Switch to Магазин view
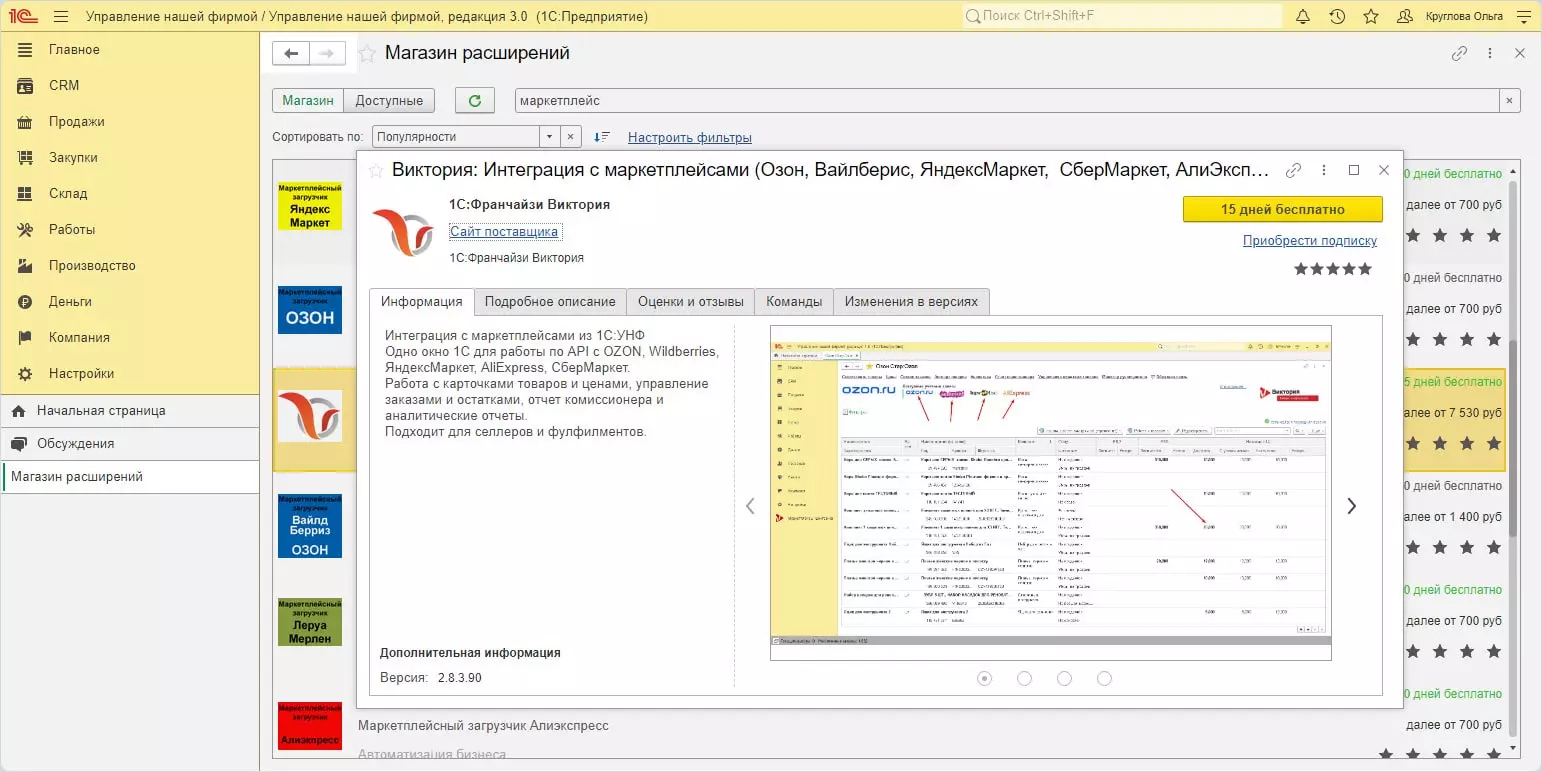 [308, 101]
